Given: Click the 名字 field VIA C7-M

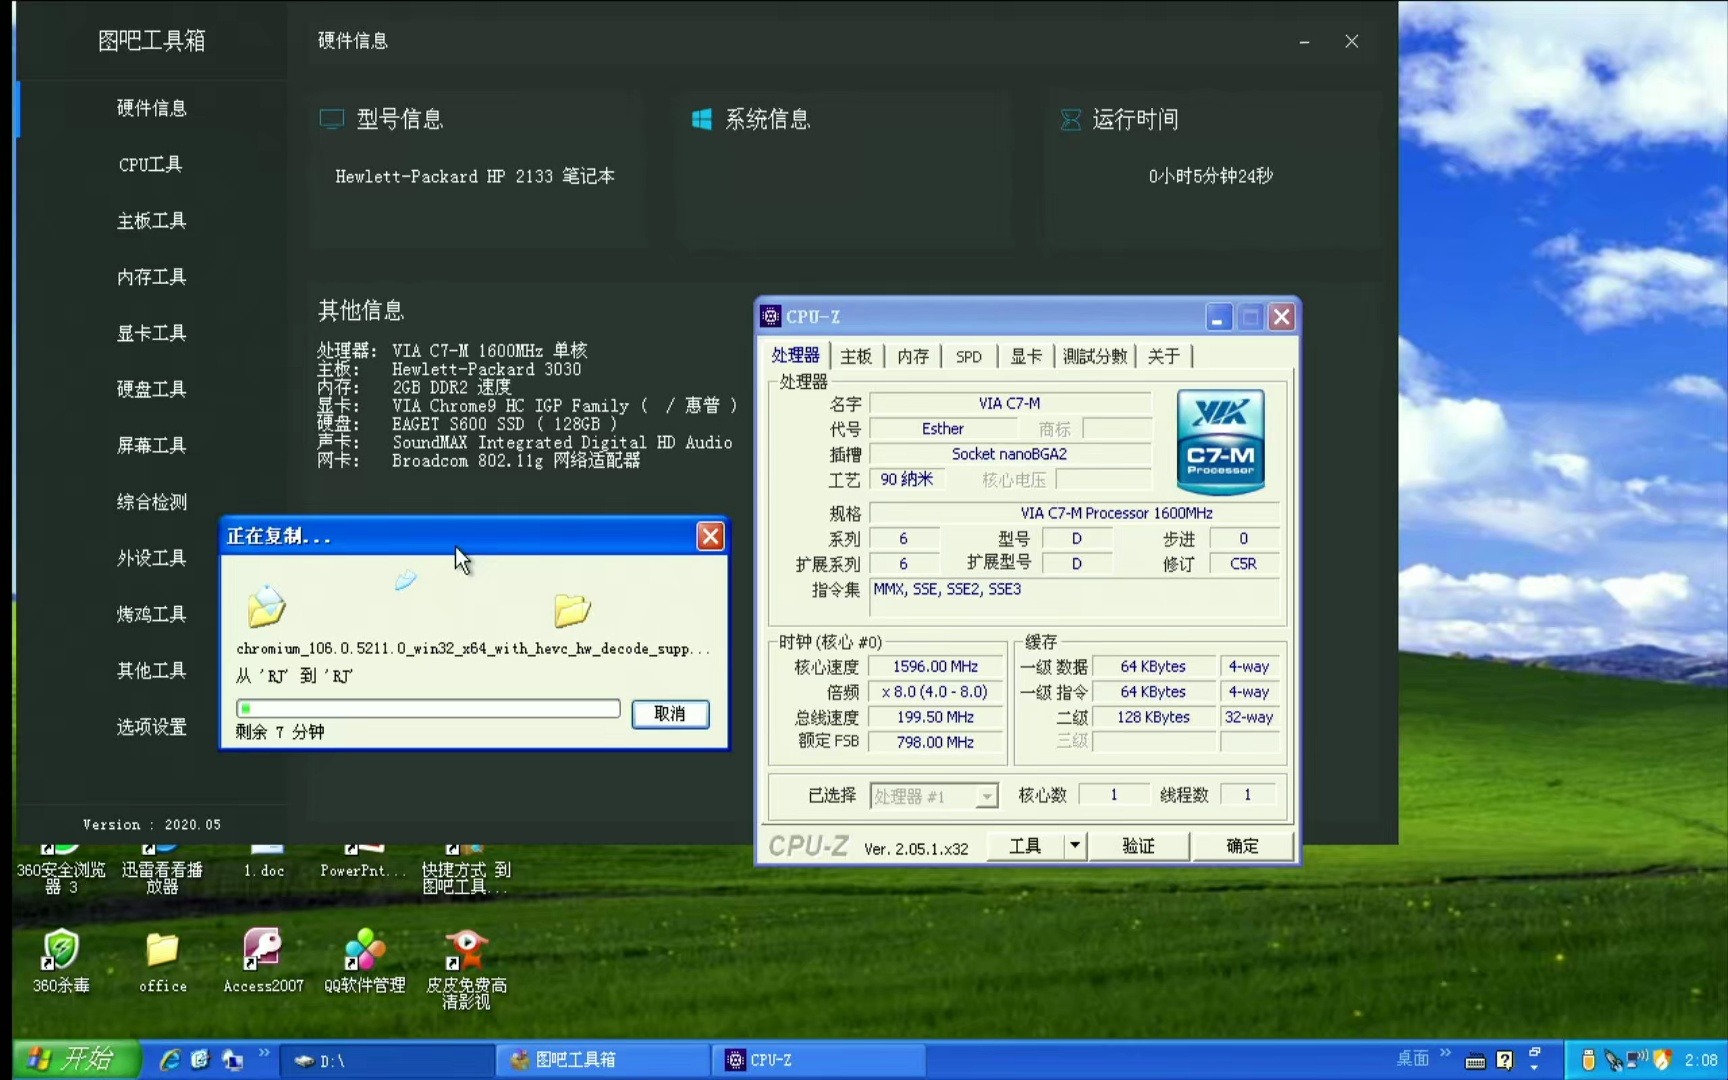Looking at the screenshot, I should [x=1010, y=403].
